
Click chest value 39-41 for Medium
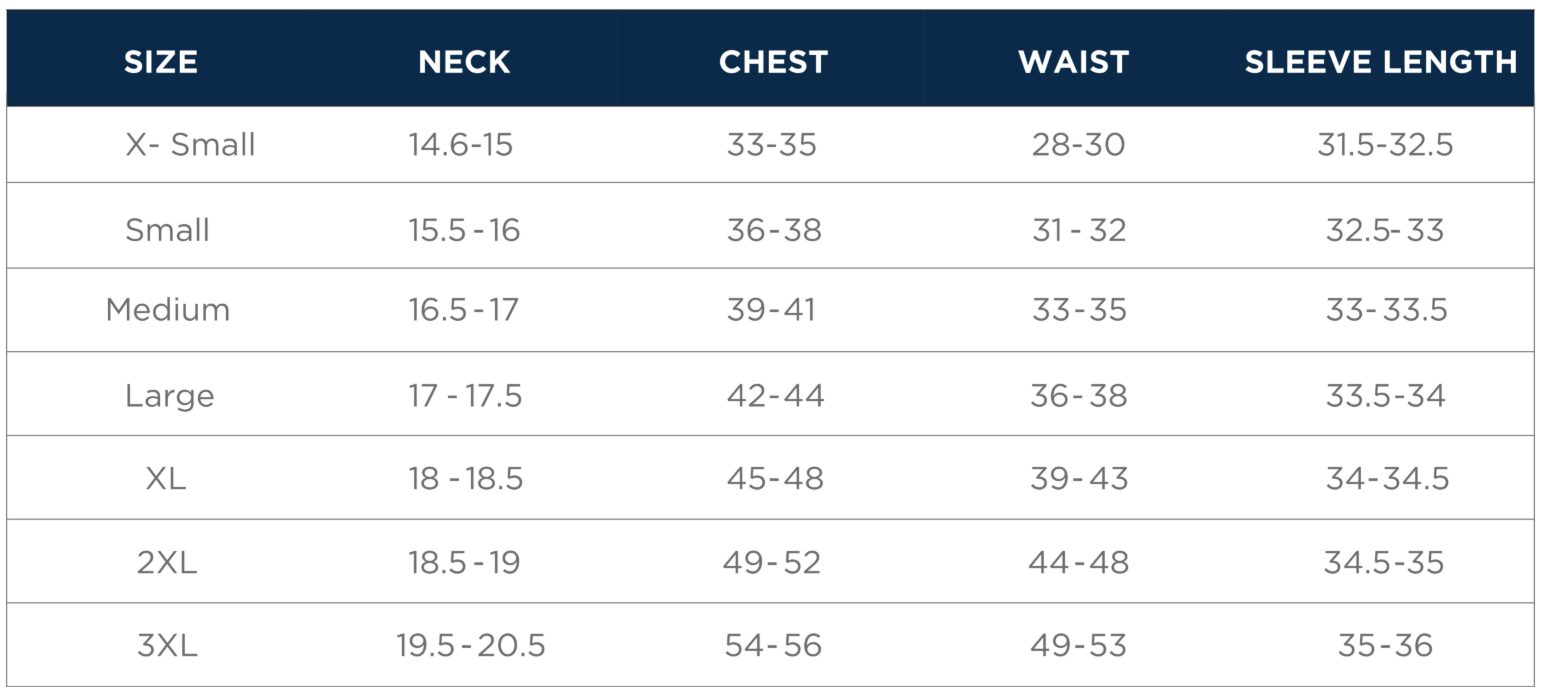(x=771, y=310)
